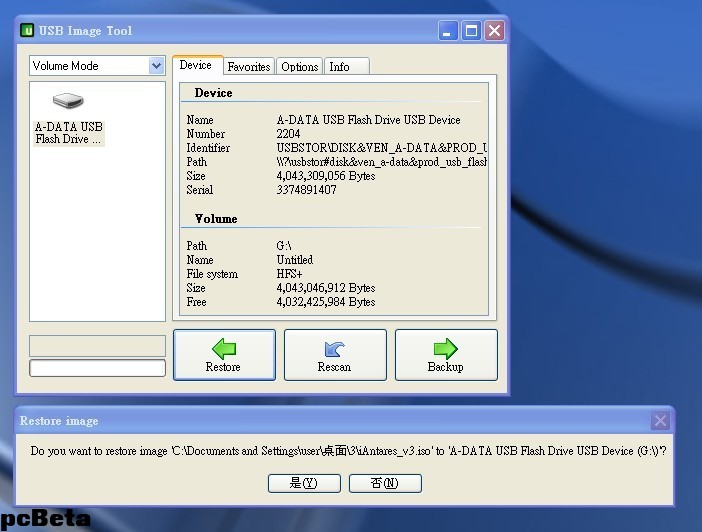Click the file system value HFS+
The width and height of the screenshot is (702, 532).
(x=289, y=274)
